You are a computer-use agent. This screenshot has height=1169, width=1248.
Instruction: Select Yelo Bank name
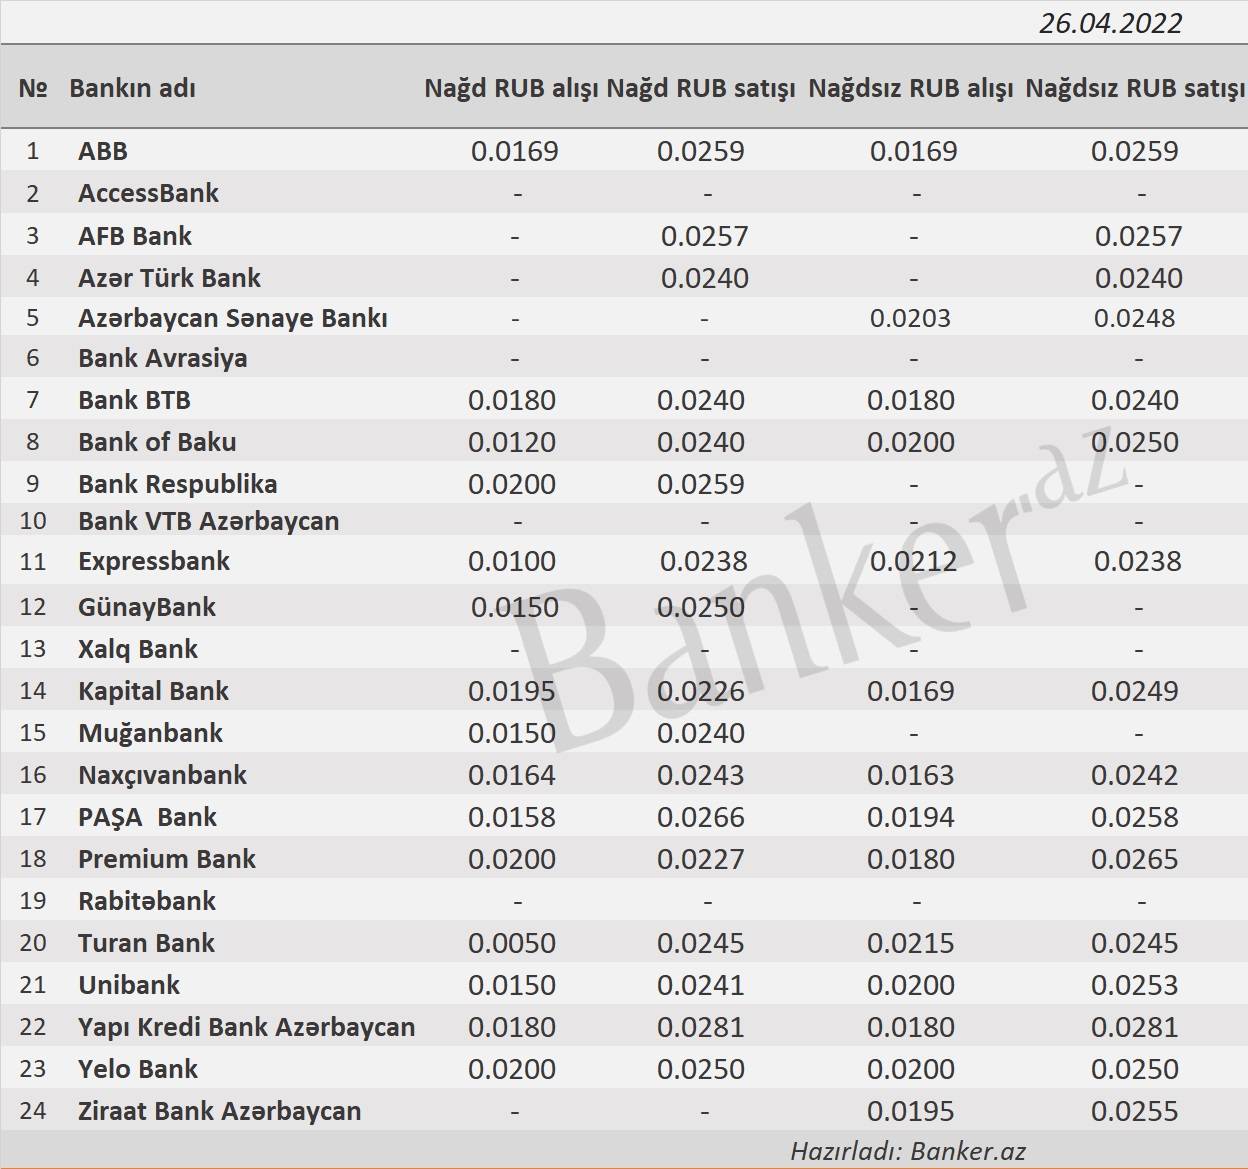point(138,1069)
